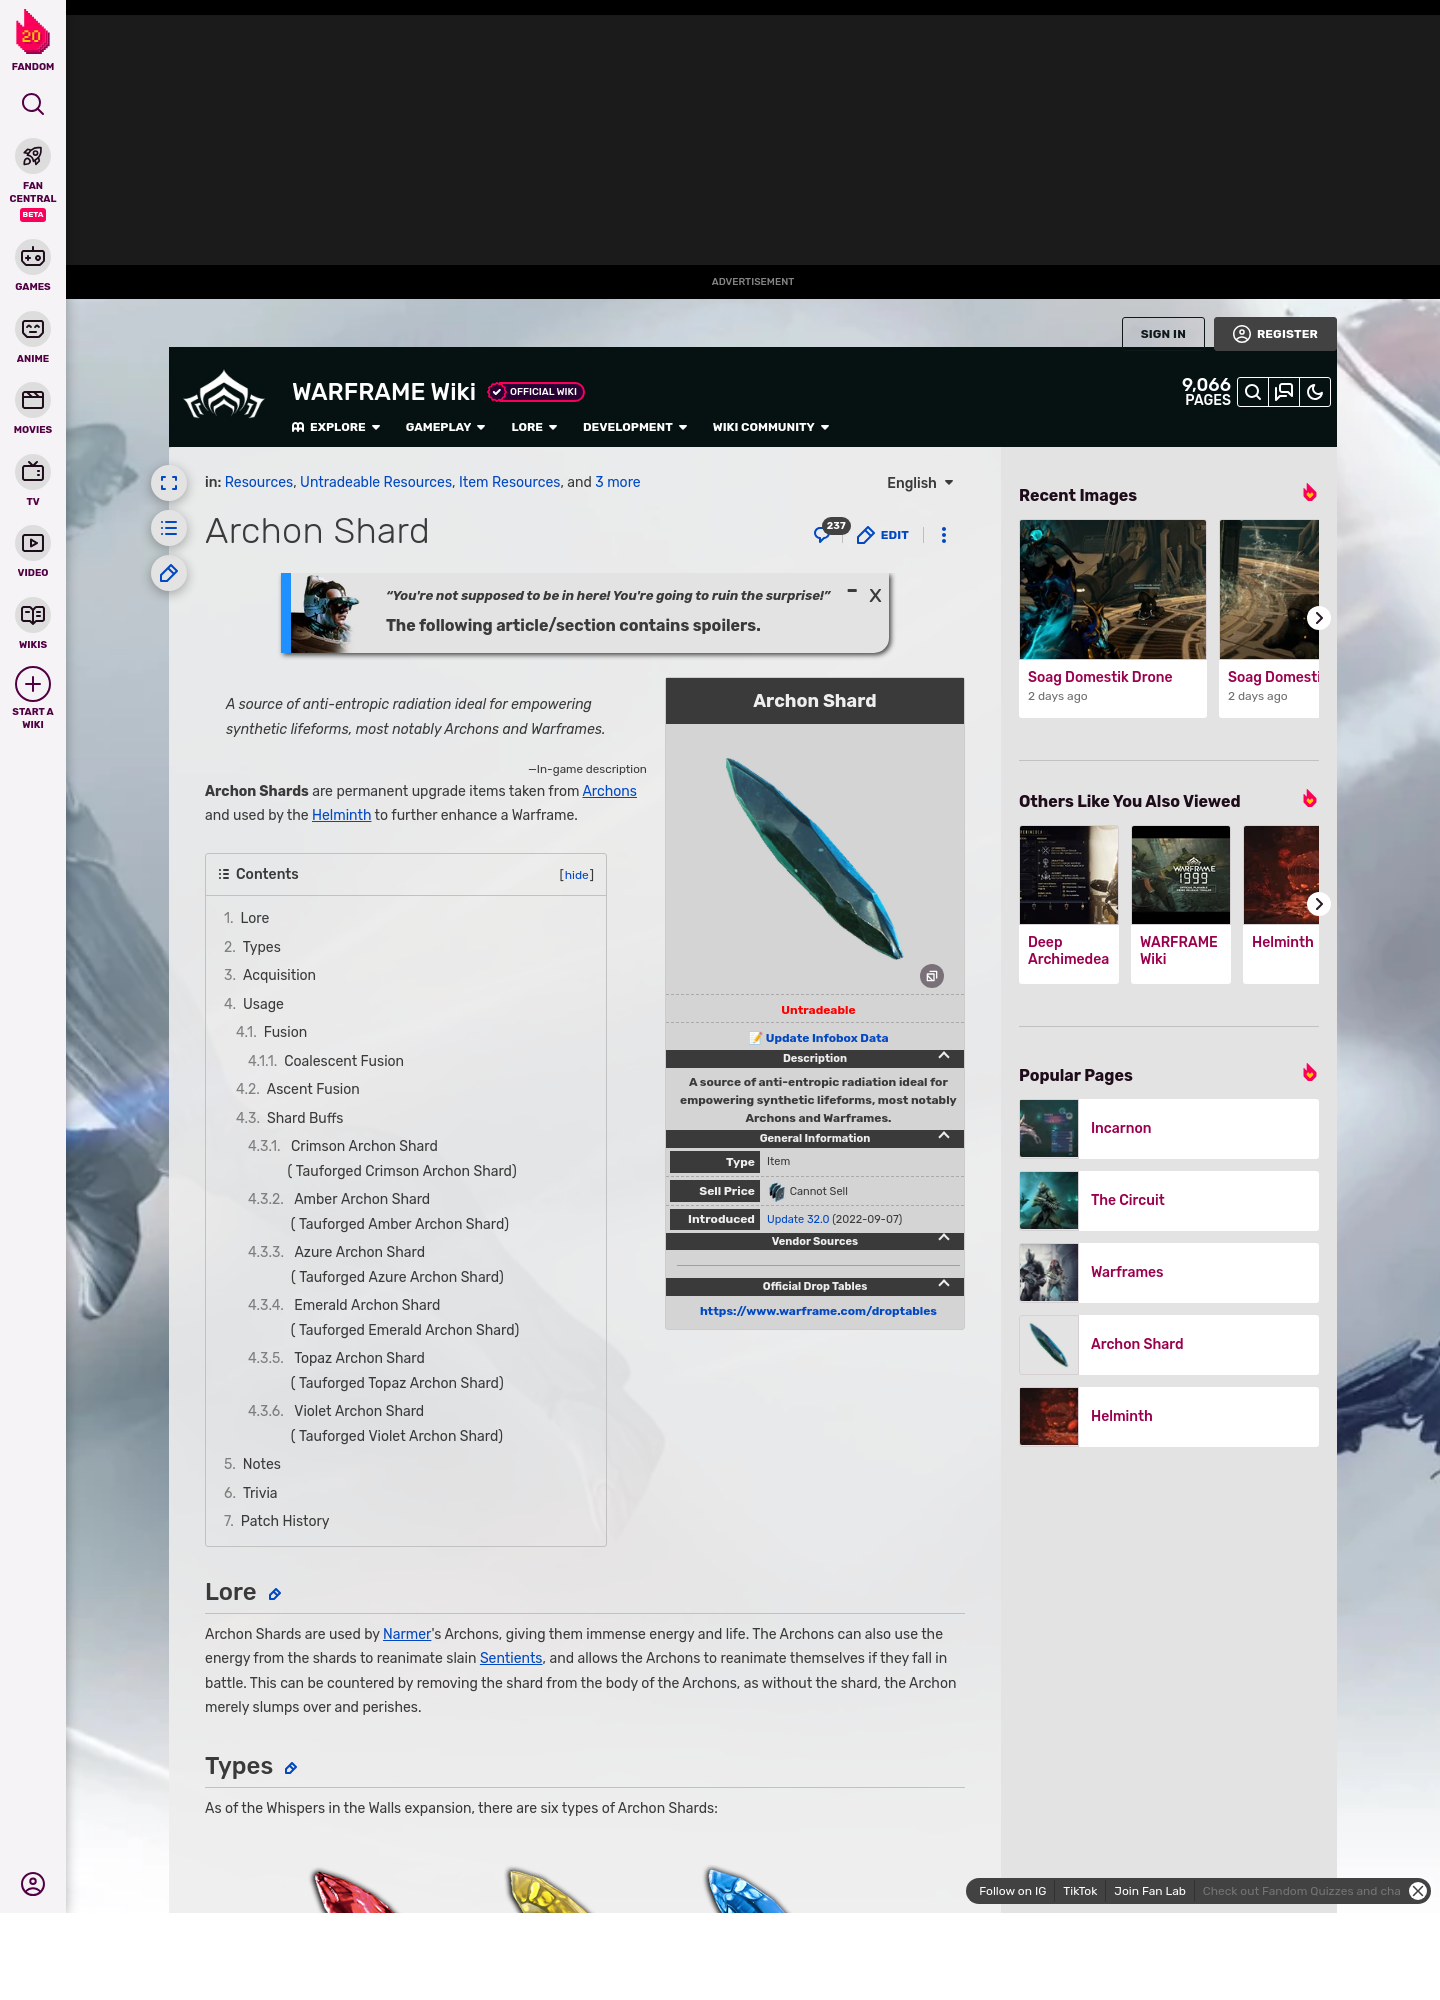Close the spoiler warning with X
The width and height of the screenshot is (1440, 2000).
875,596
